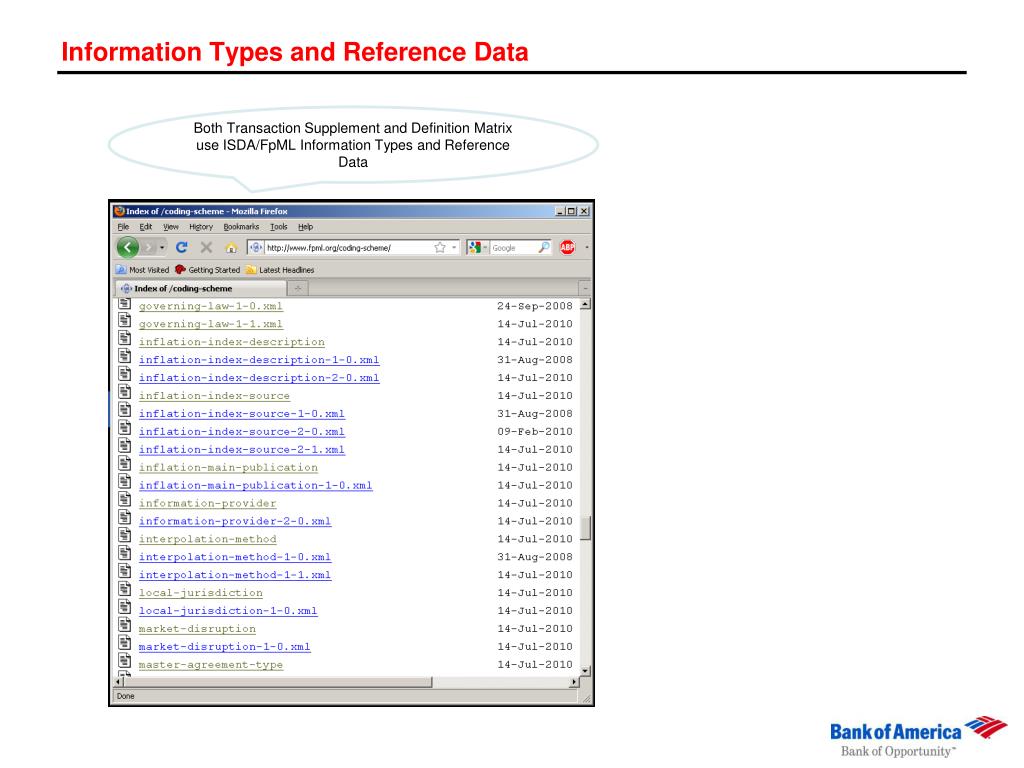1024x768 pixels.
Task: Open the list-all-tabs dropdown on the tab bar
Action: (x=584, y=288)
